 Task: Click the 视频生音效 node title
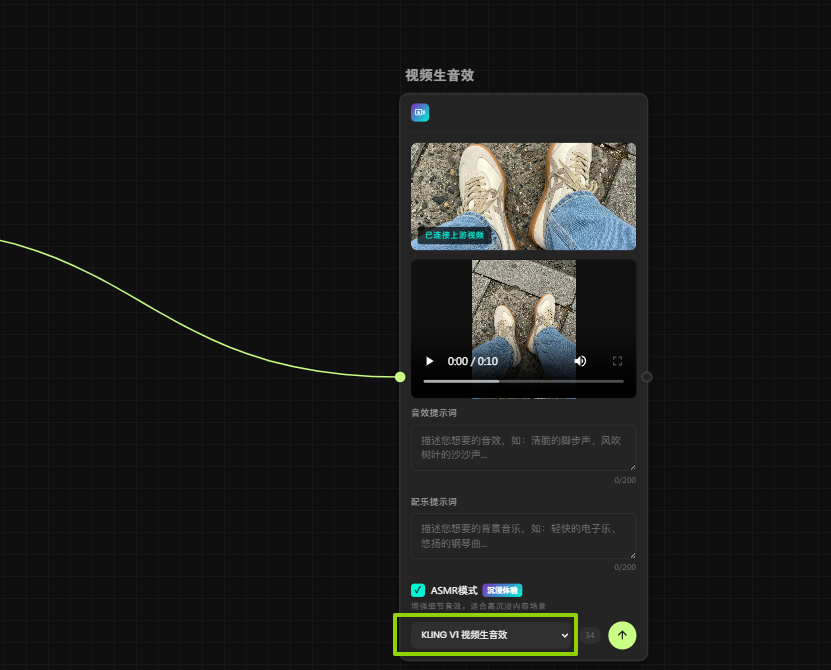[439, 76]
